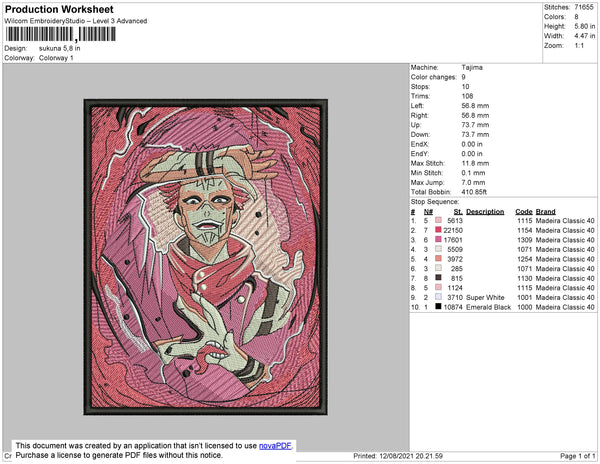Viewport: 600px width, 464px height.
Task: Click the Stitches value 71655
Action: coord(584,7)
